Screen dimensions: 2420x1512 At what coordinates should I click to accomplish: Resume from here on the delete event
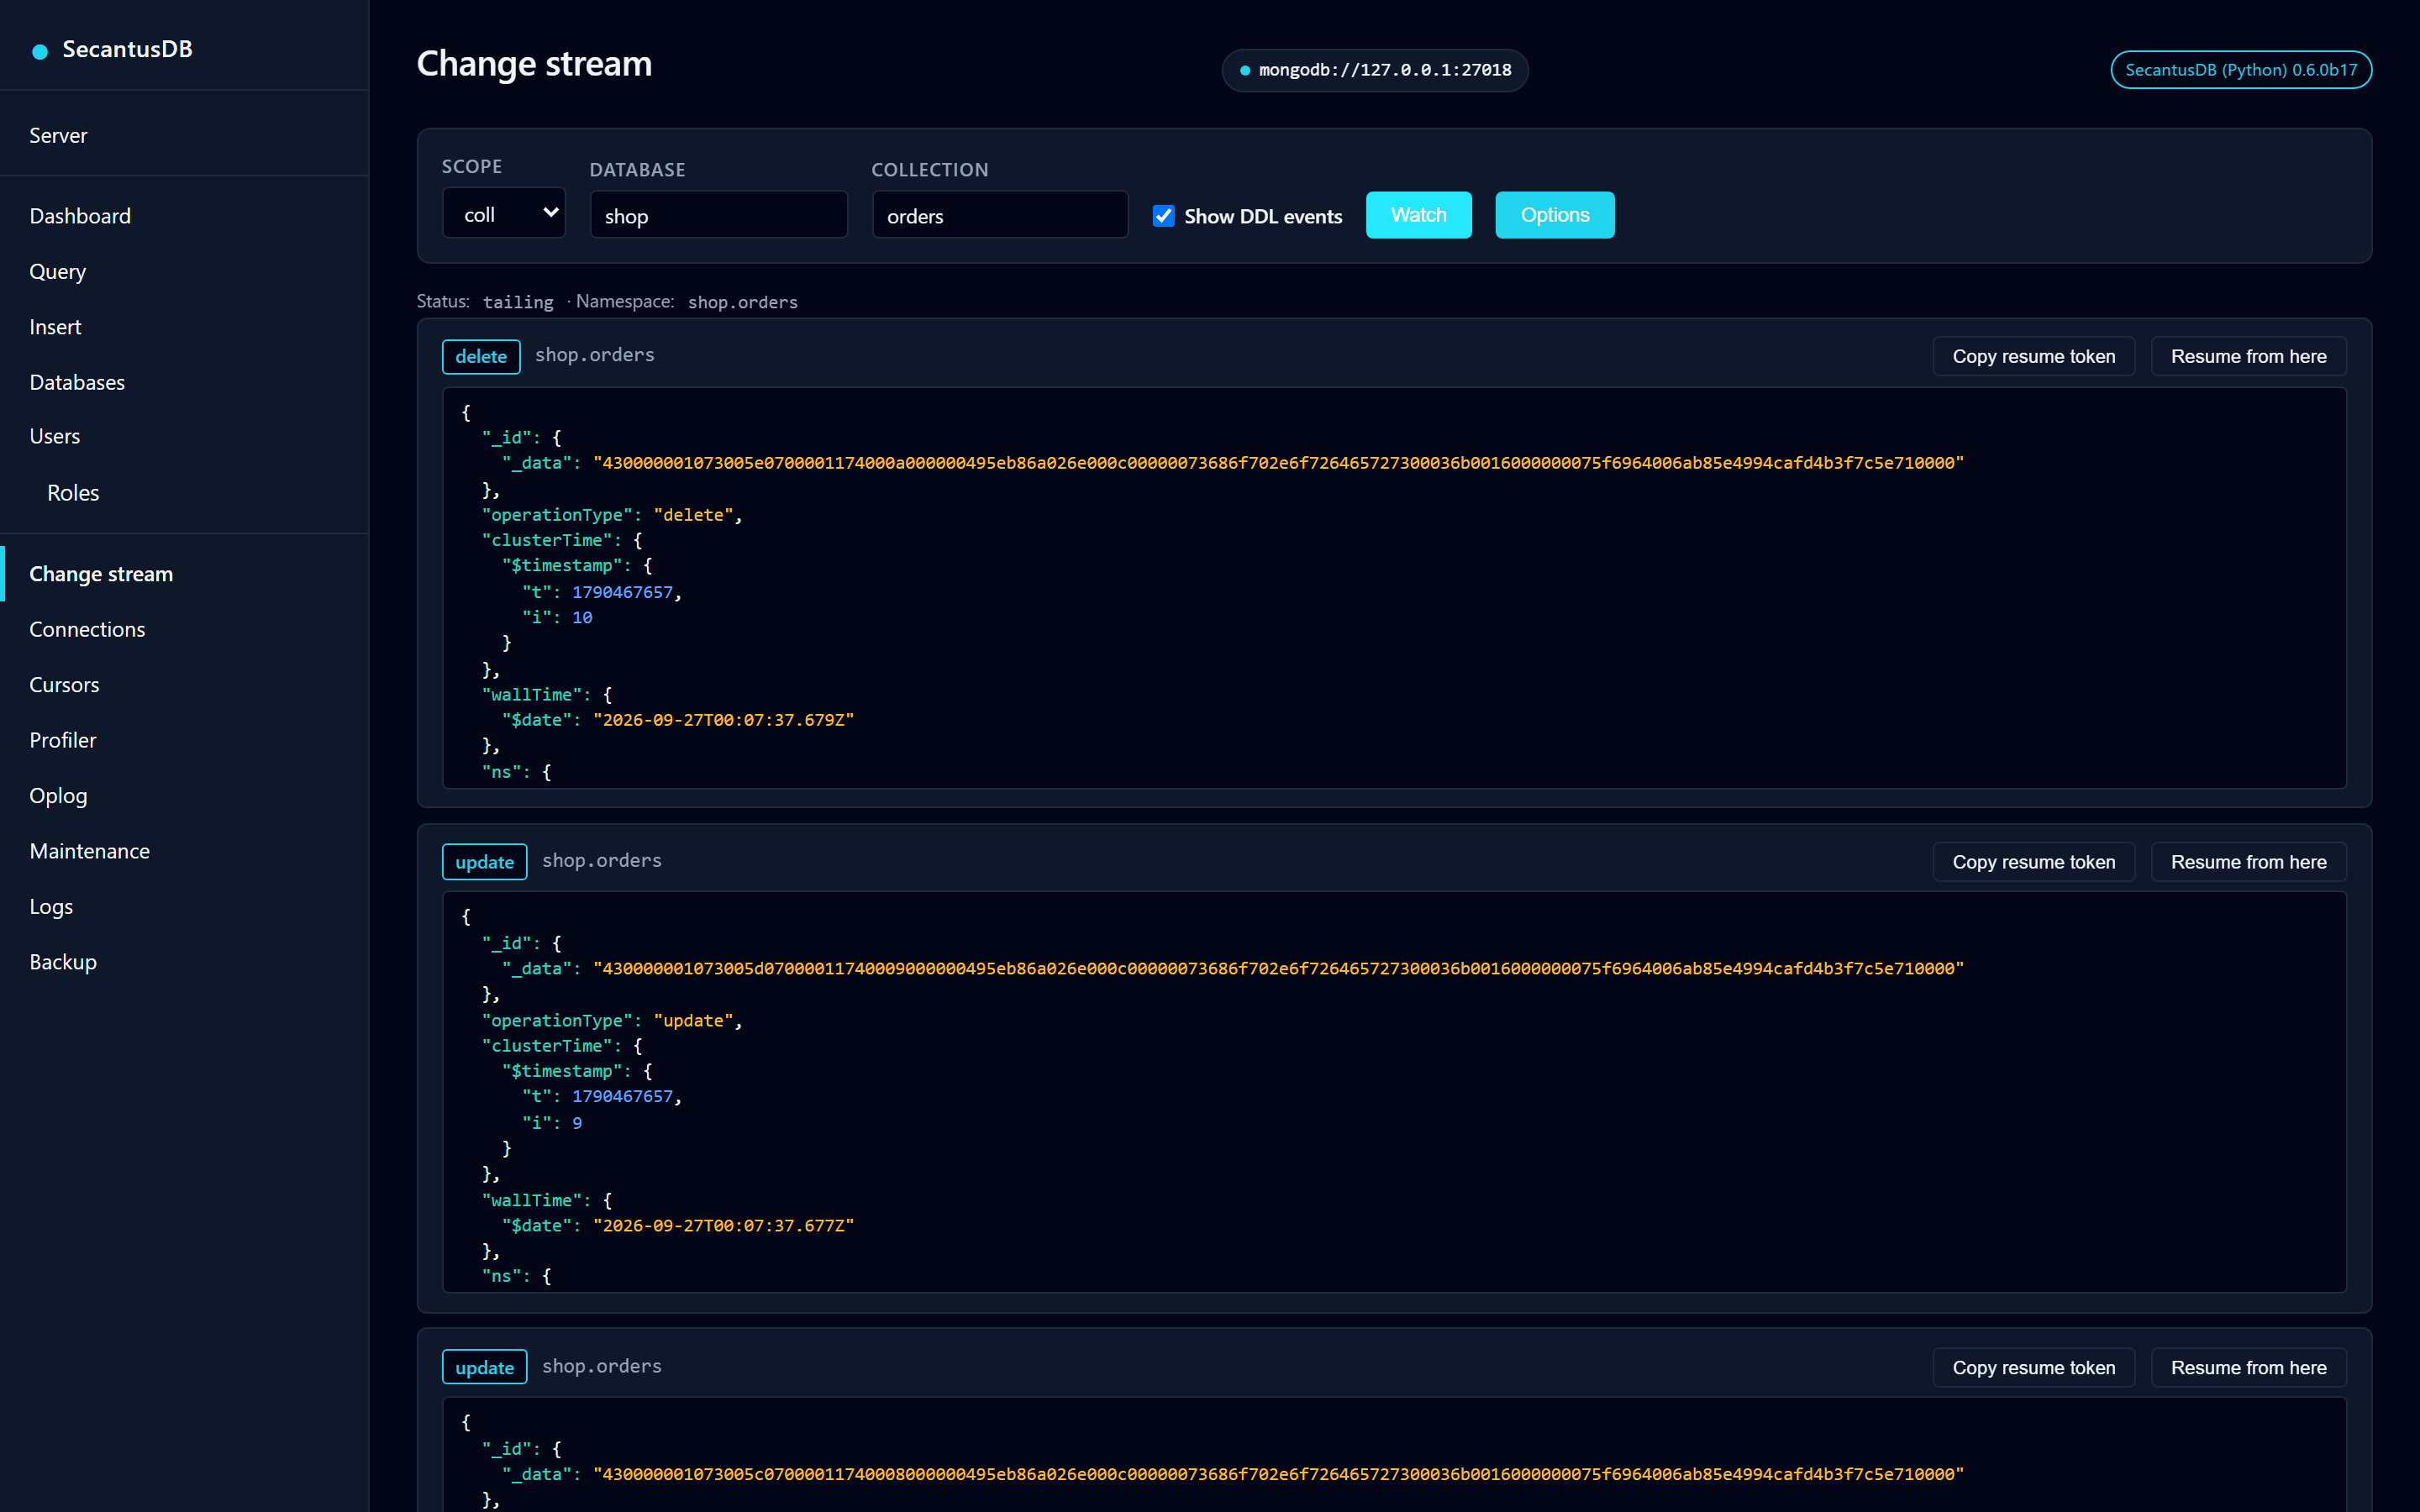pos(2248,357)
